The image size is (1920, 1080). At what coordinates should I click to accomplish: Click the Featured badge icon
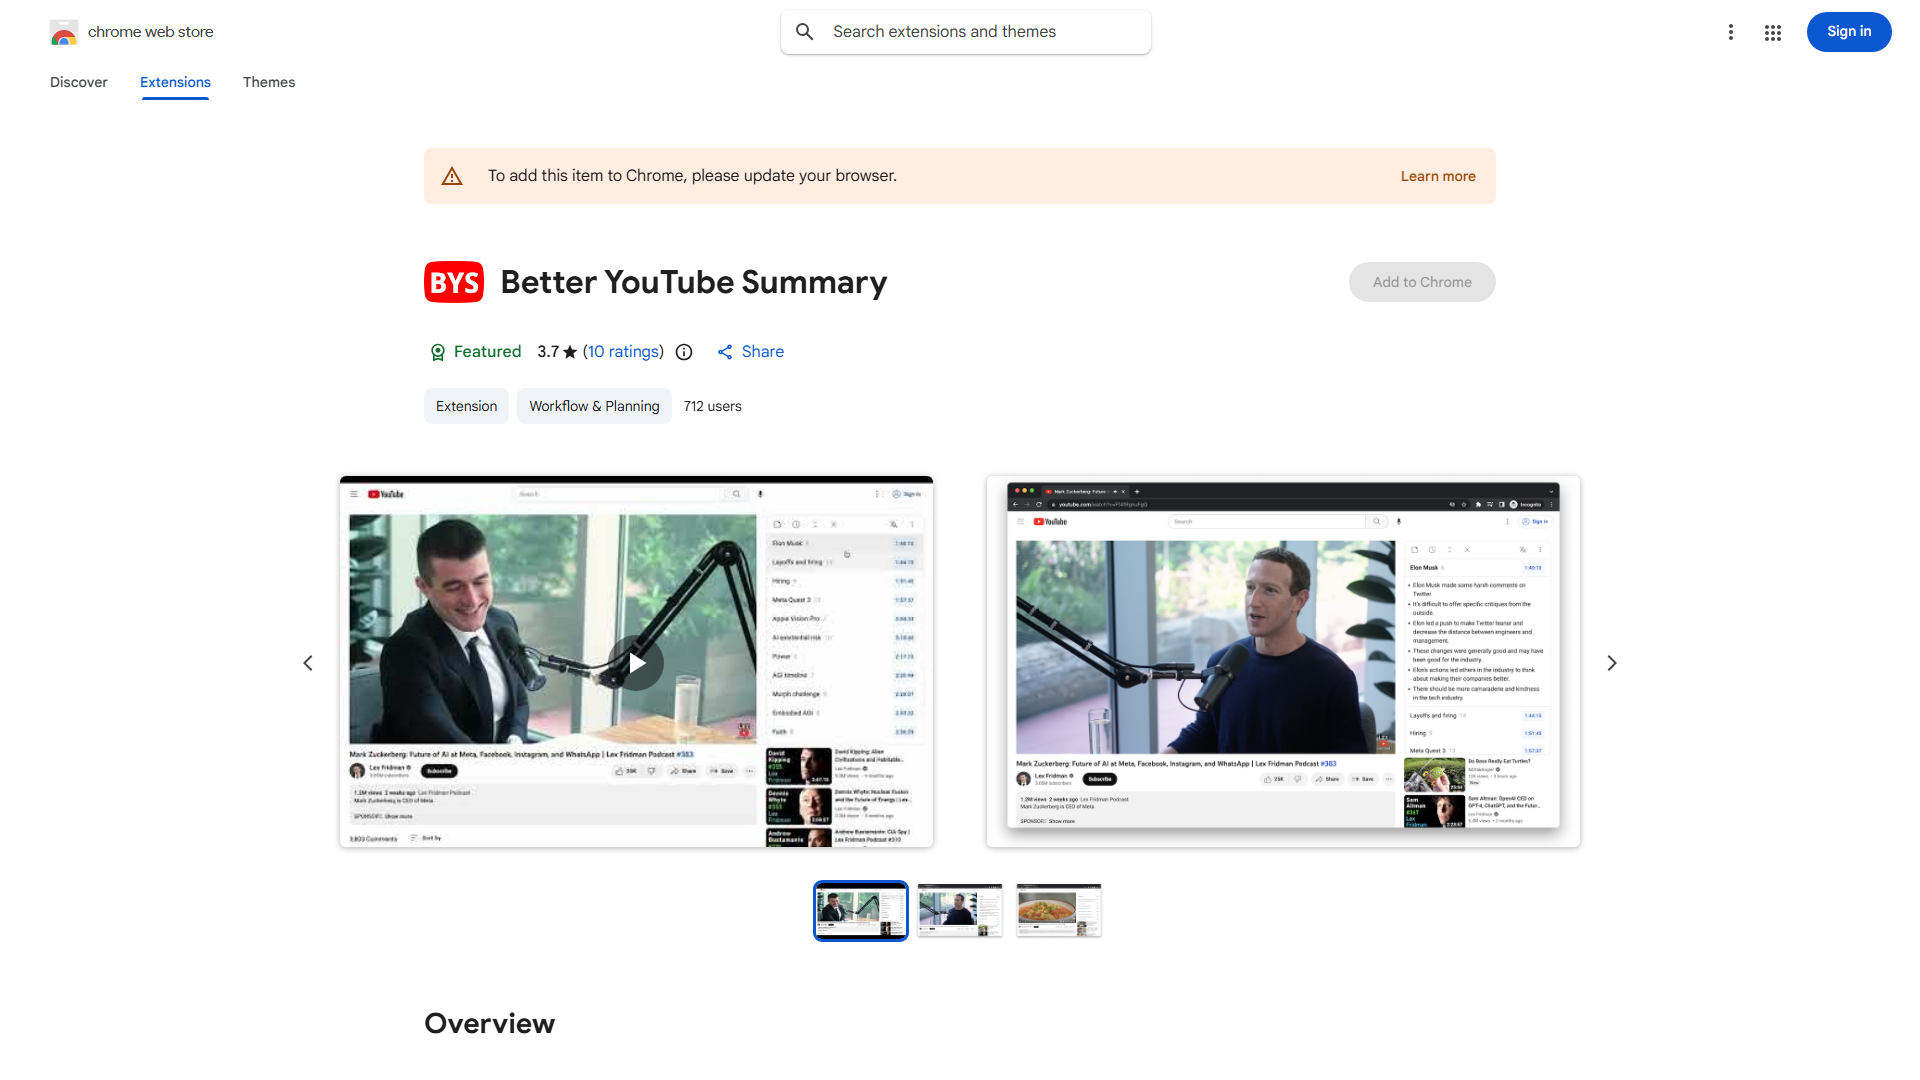pyautogui.click(x=438, y=352)
